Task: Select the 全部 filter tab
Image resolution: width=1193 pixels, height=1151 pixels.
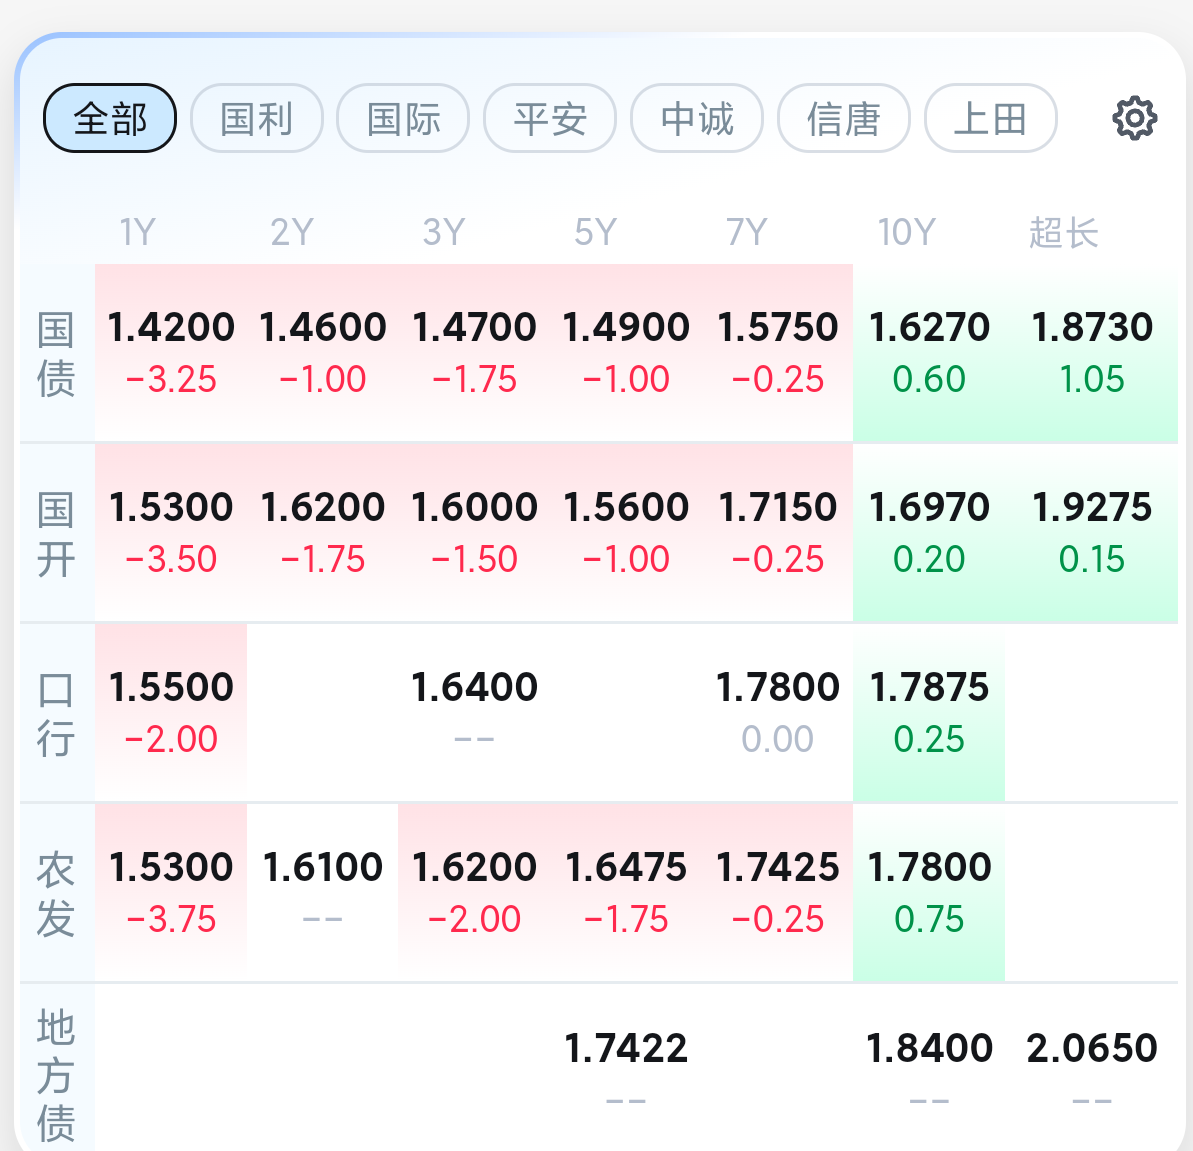Action: [x=110, y=119]
